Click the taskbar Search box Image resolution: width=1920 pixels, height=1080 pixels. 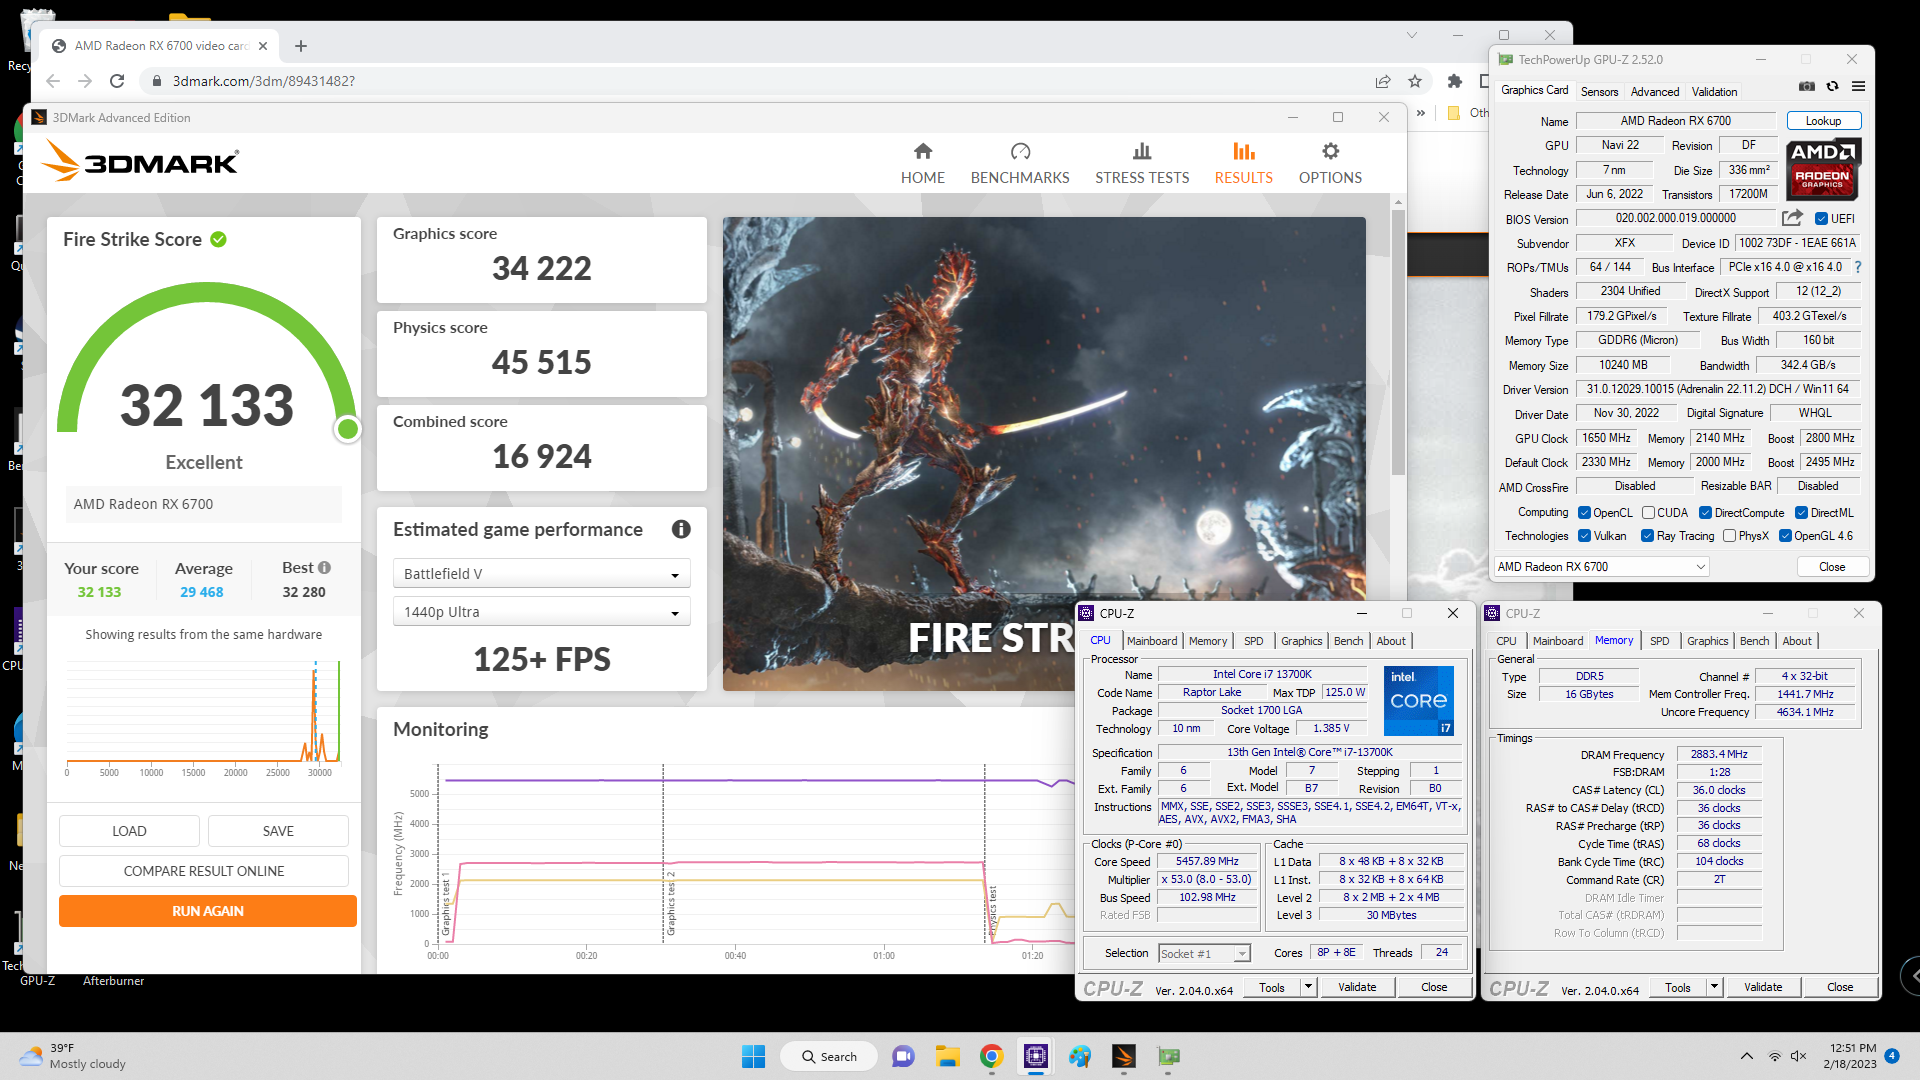(x=828, y=1056)
